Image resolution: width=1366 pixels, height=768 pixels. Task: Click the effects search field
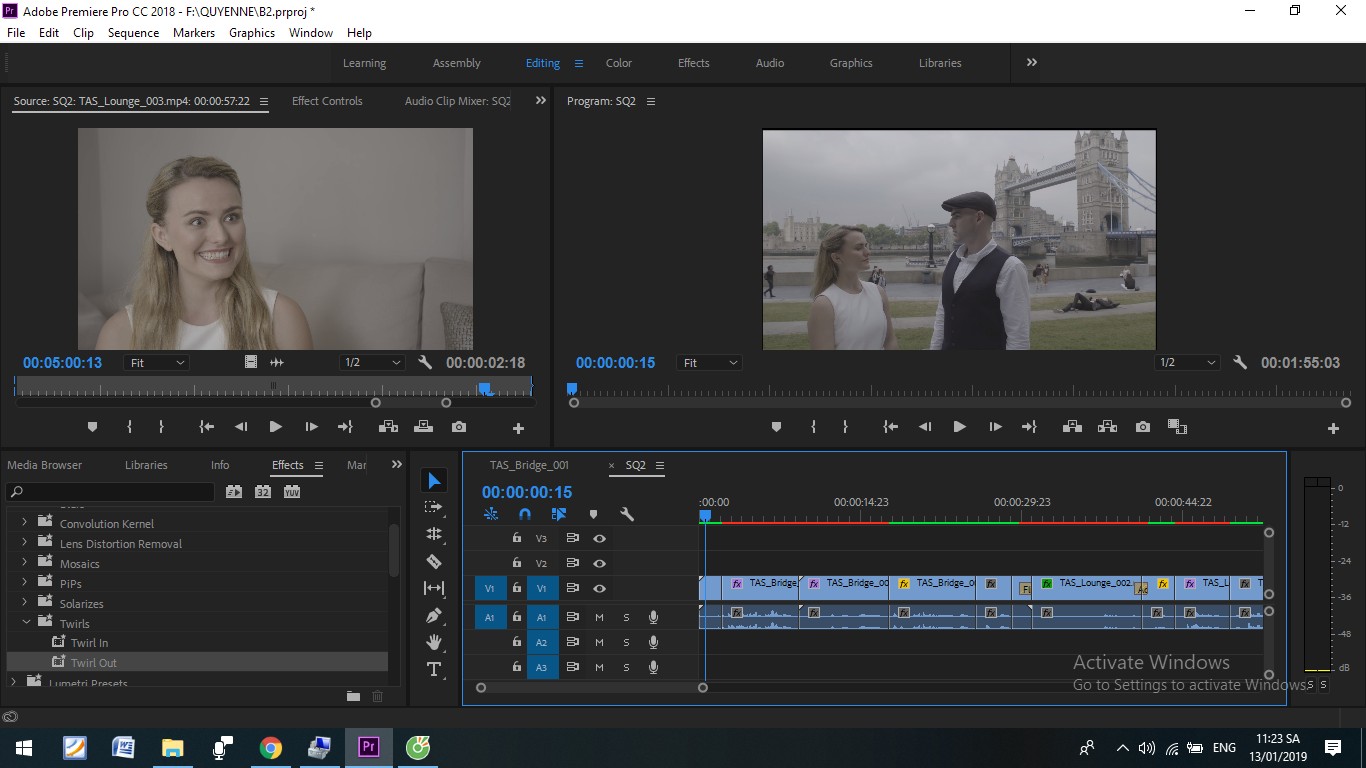pyautogui.click(x=111, y=492)
